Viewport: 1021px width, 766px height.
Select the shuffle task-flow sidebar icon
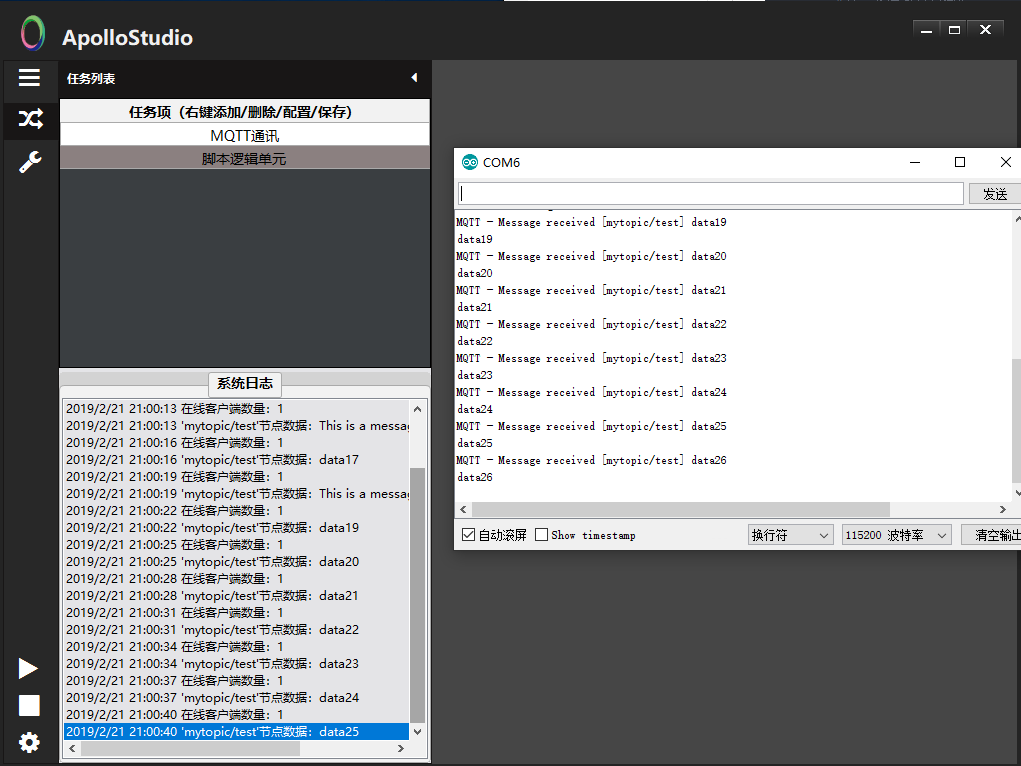30,119
